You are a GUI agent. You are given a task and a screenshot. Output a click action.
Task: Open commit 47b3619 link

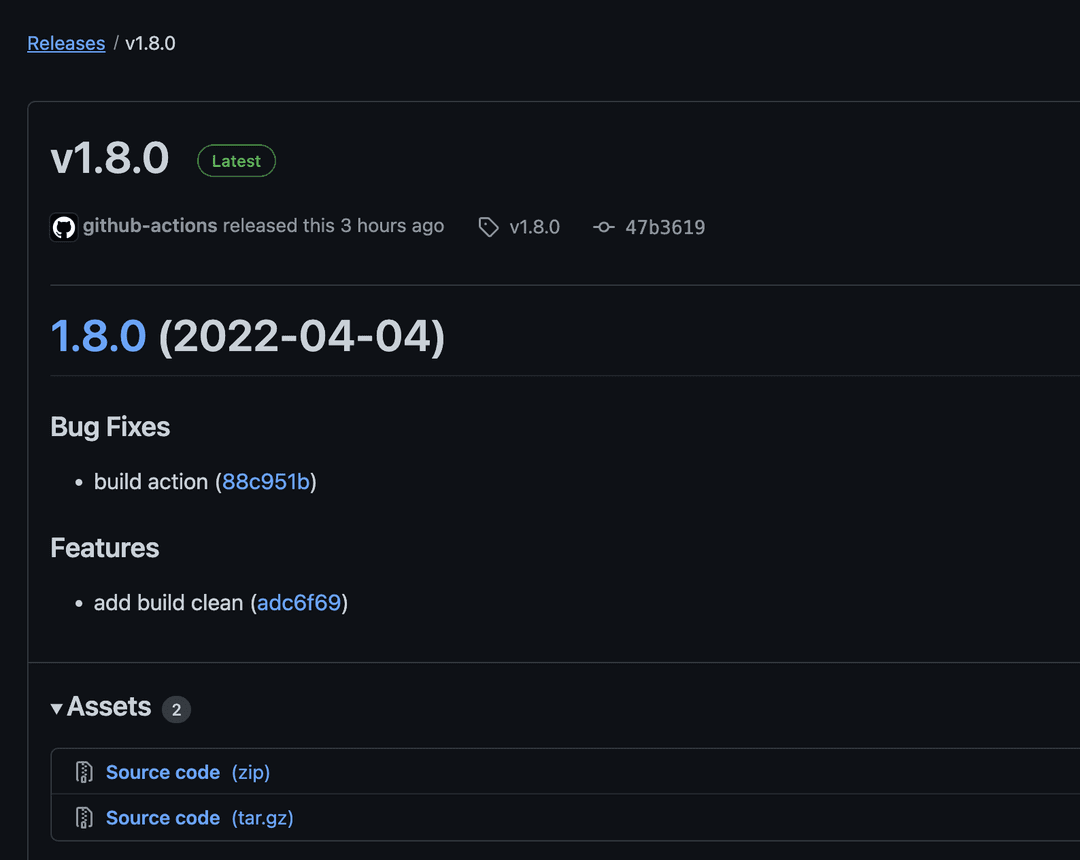pos(665,227)
